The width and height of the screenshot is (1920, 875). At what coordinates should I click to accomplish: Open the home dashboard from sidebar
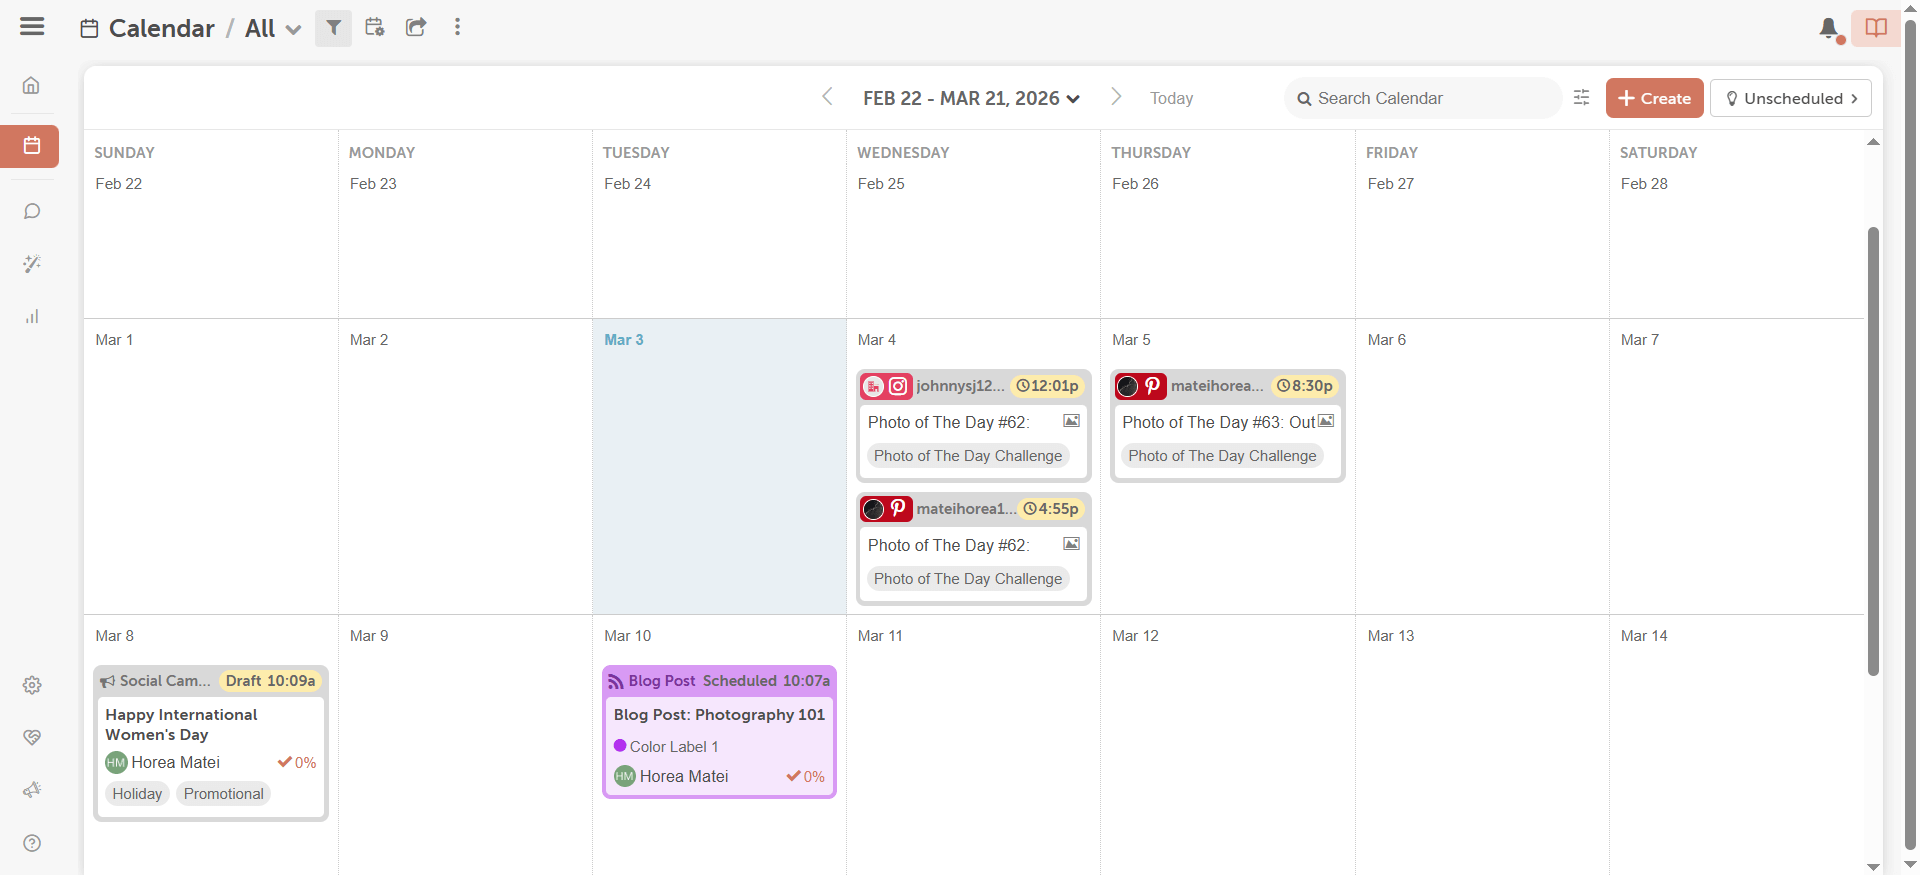click(31, 86)
